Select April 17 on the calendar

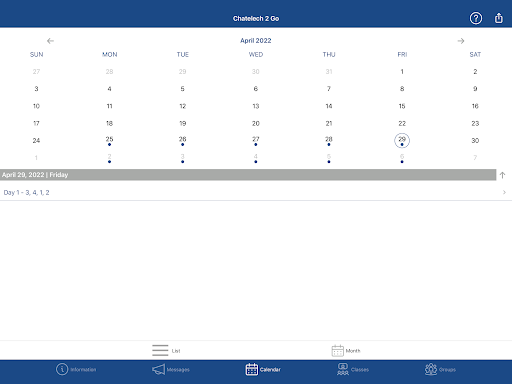(36, 123)
